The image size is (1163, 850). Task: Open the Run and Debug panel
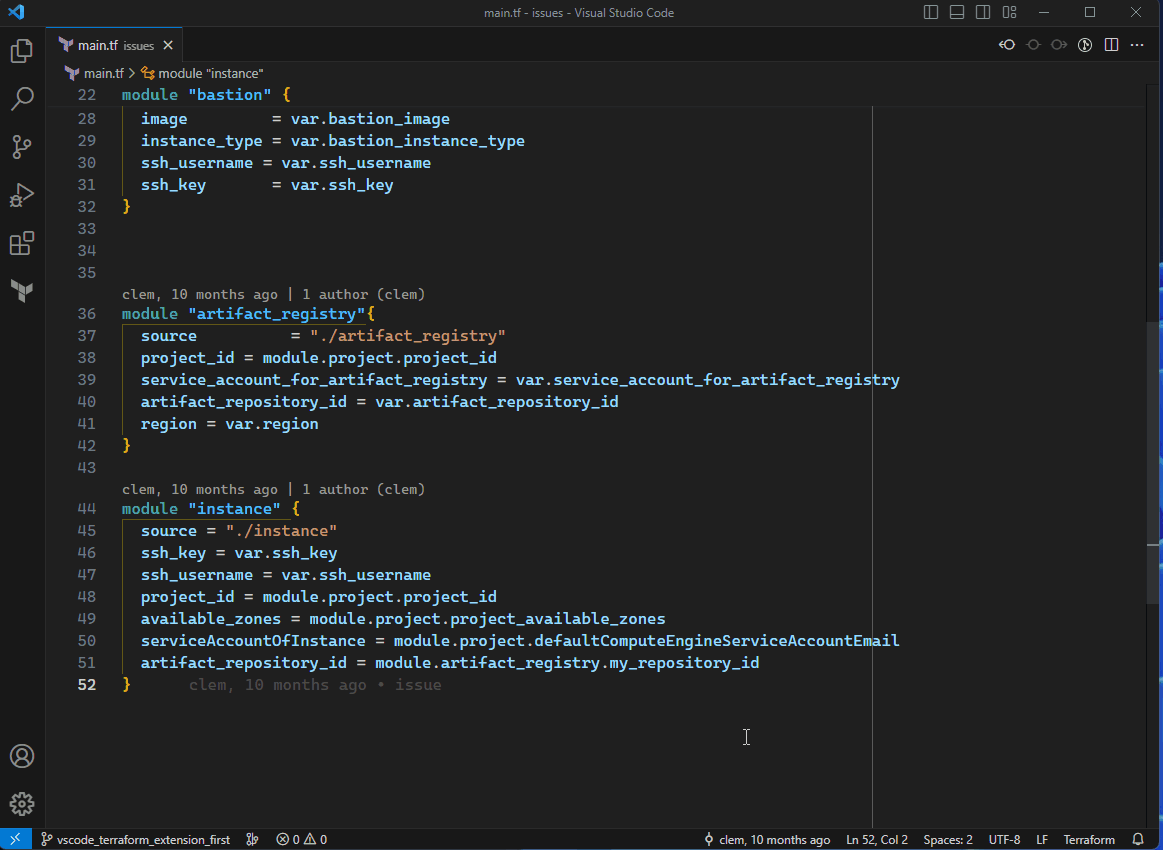pyautogui.click(x=22, y=195)
